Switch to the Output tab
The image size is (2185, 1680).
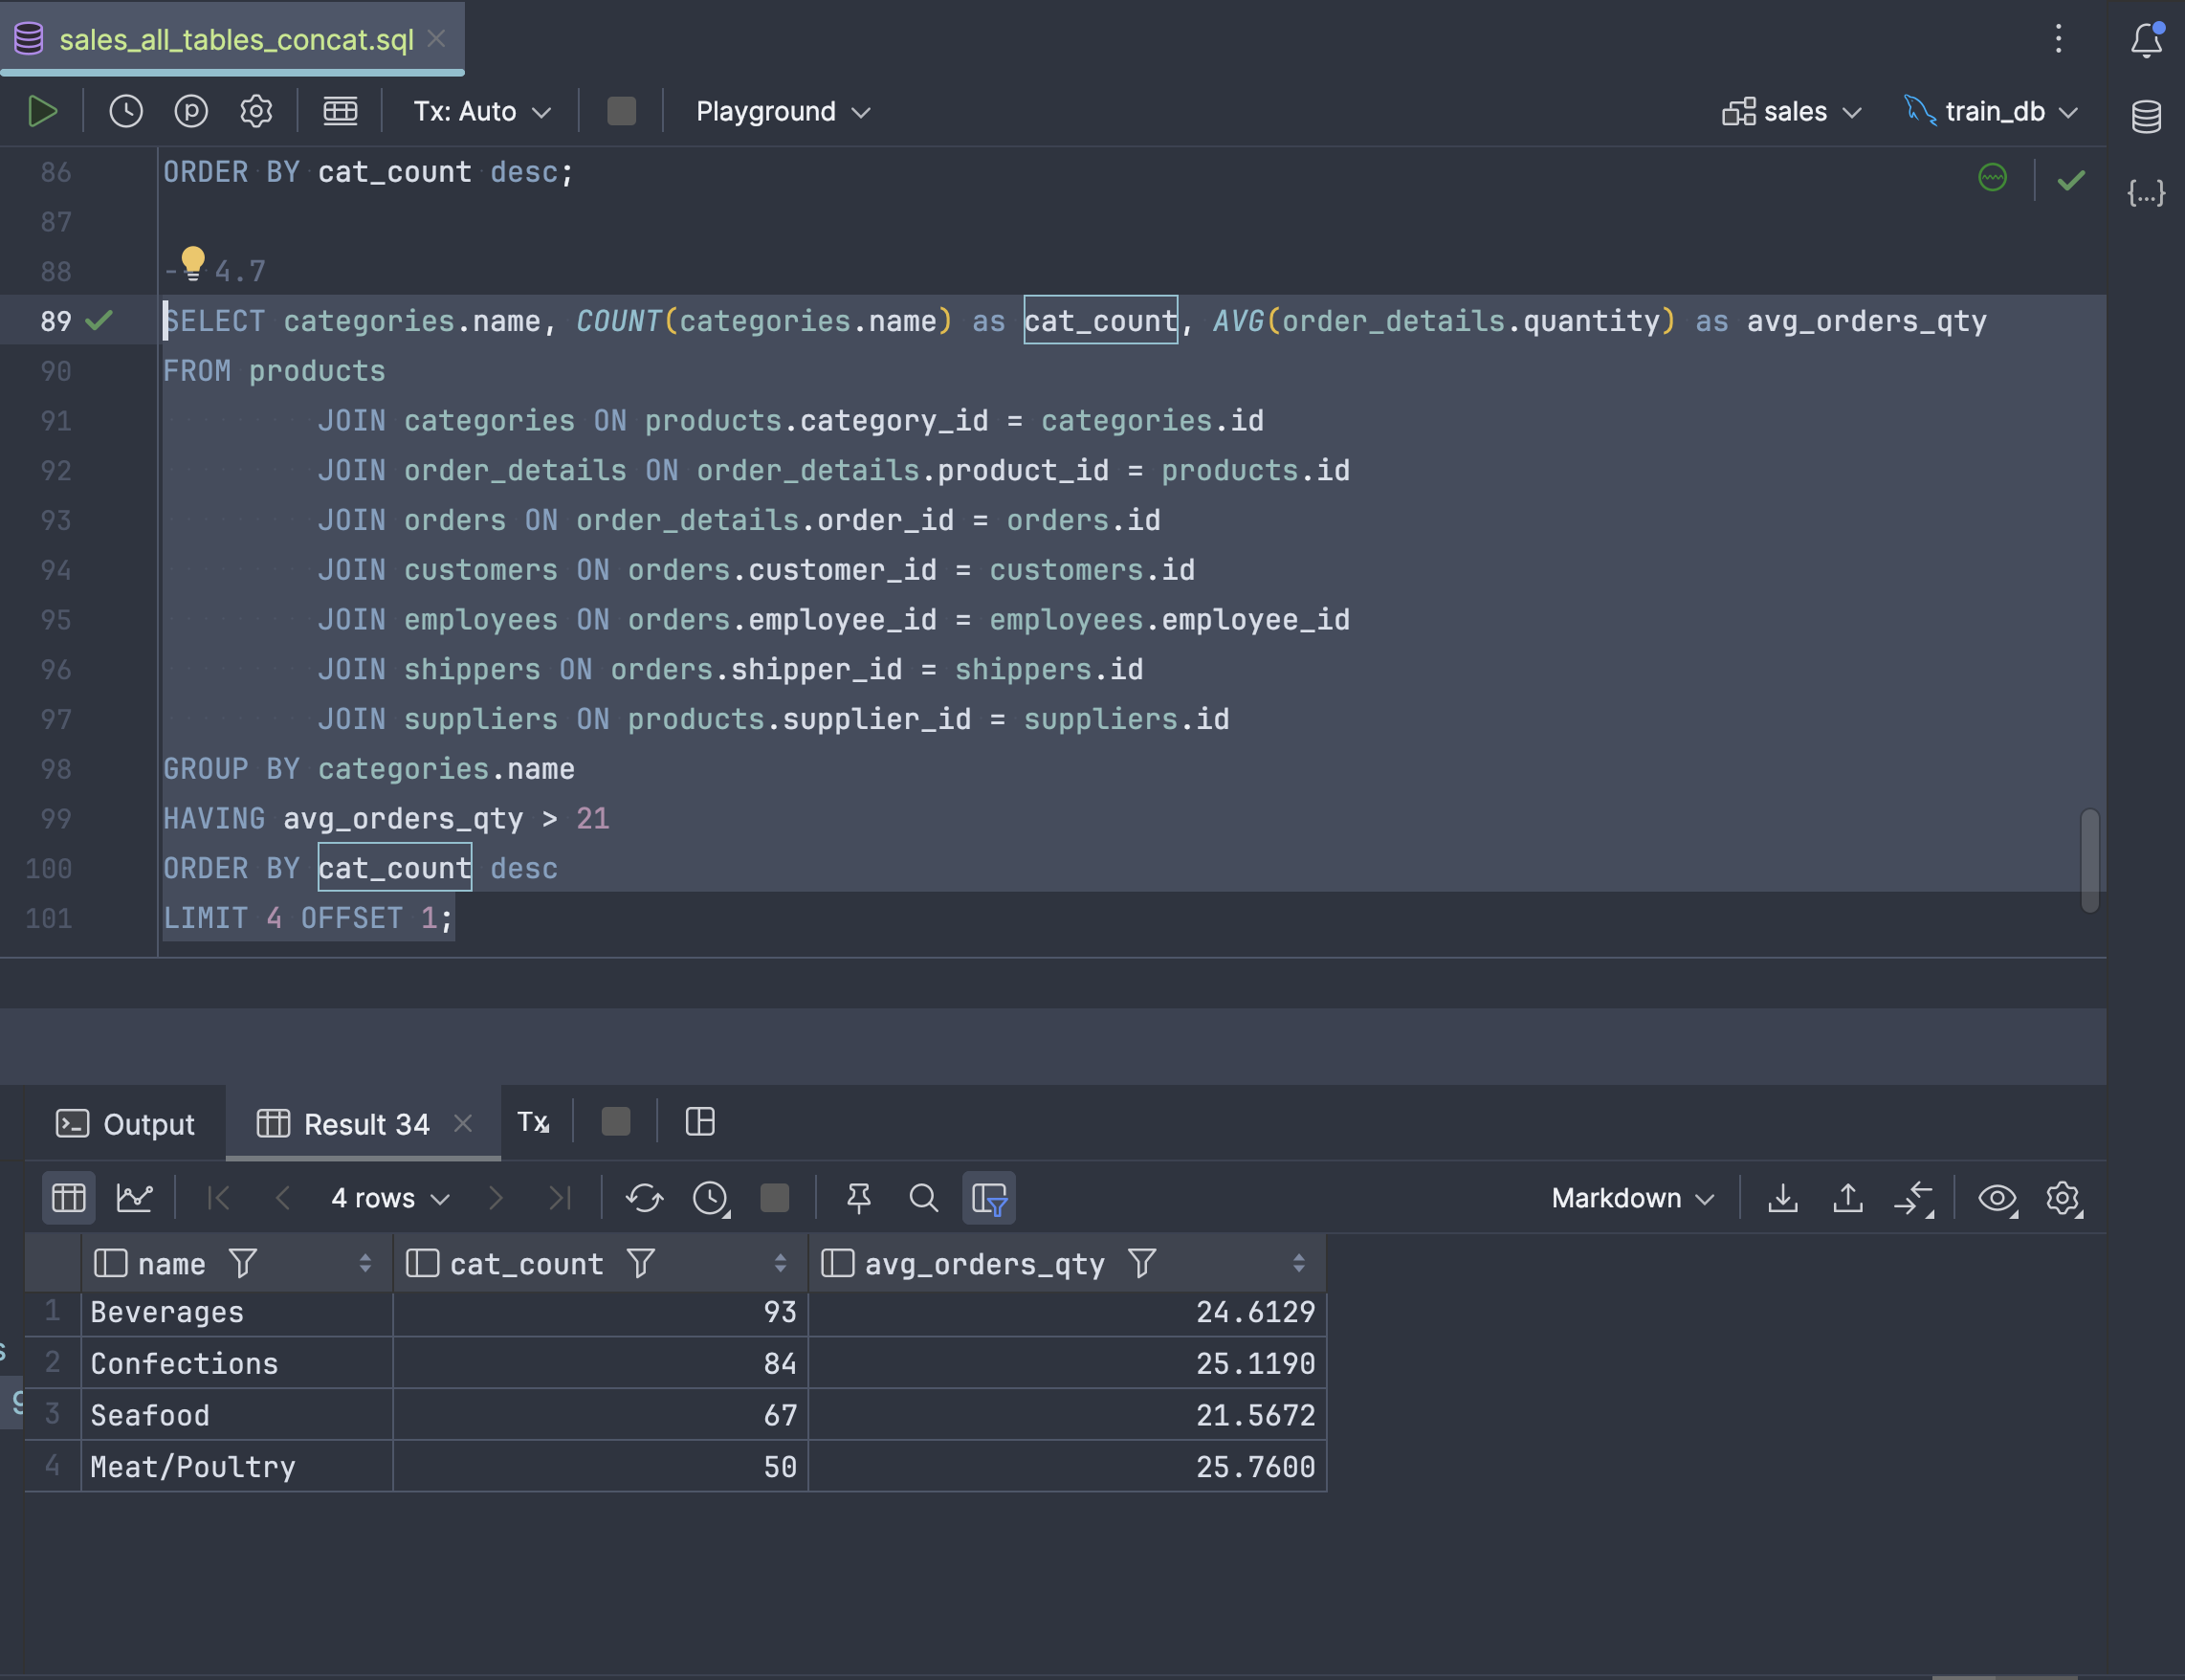point(126,1124)
